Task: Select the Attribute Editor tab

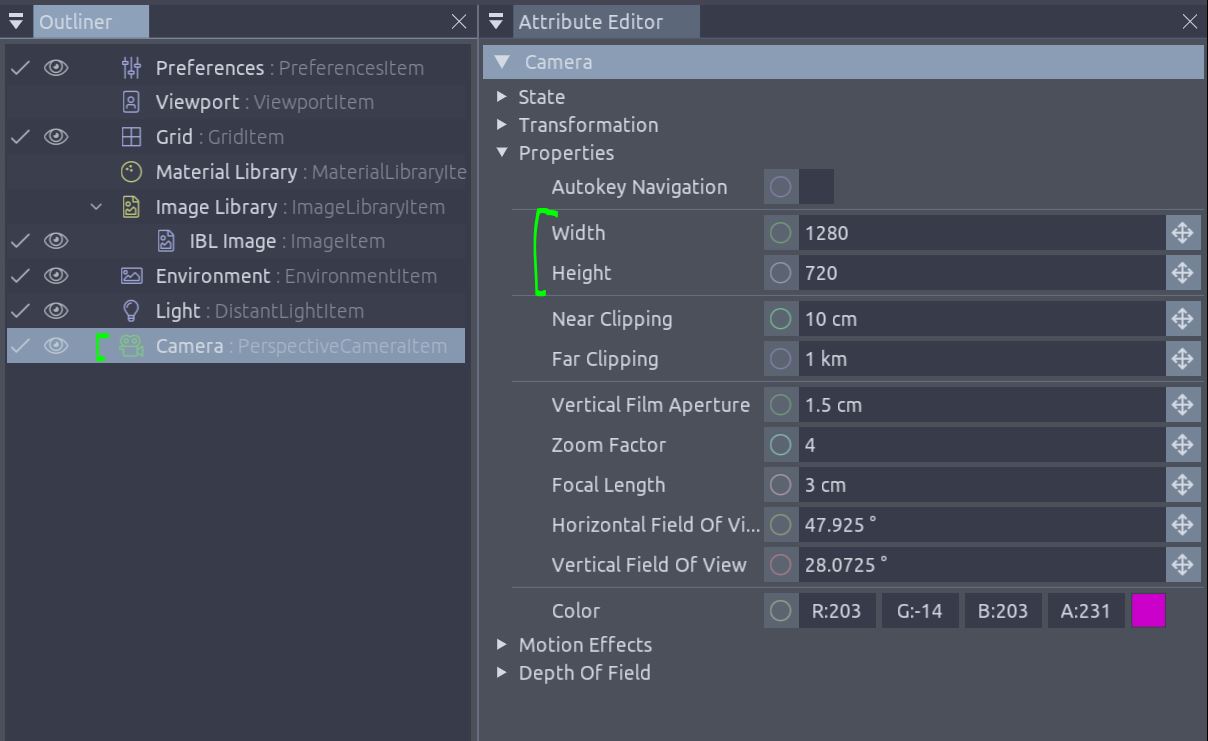Action: coord(590,22)
